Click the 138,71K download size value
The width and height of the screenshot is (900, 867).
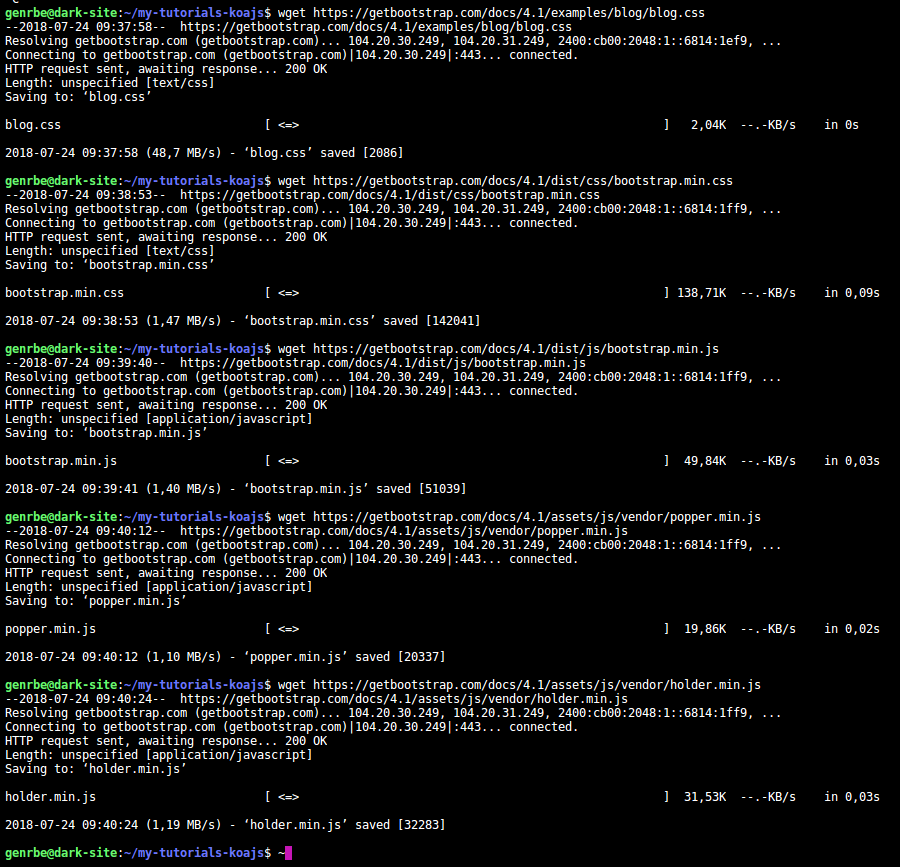tap(701, 293)
